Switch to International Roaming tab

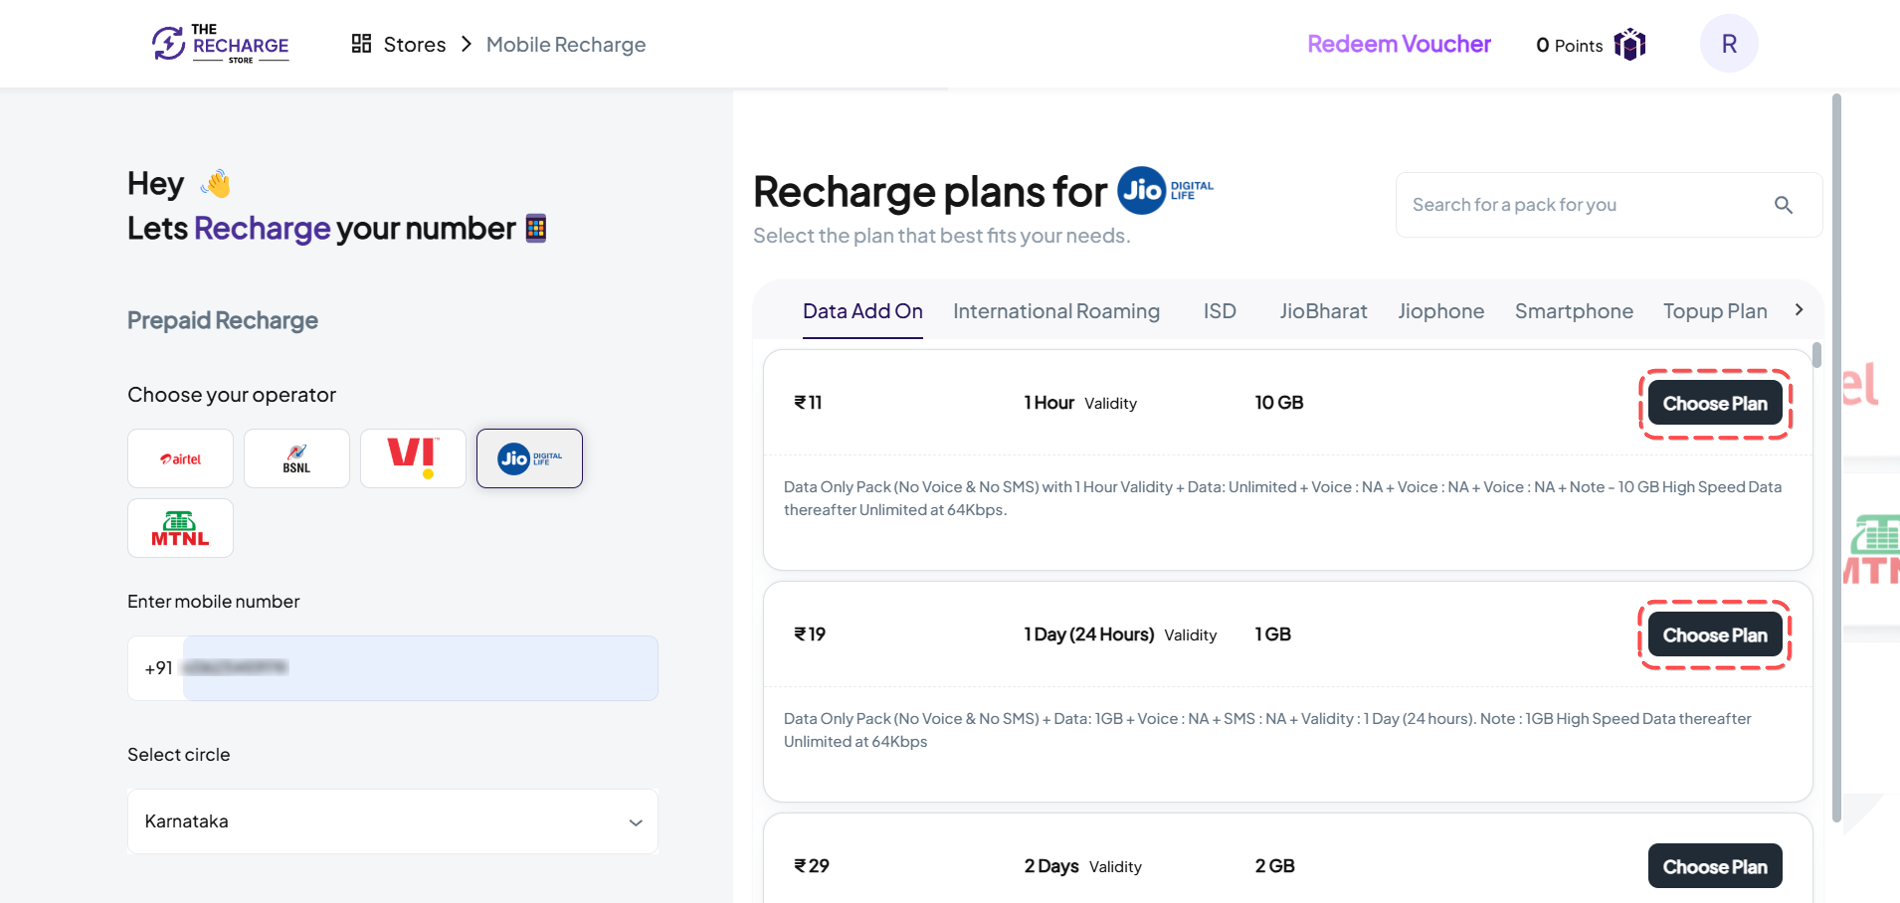(x=1056, y=311)
